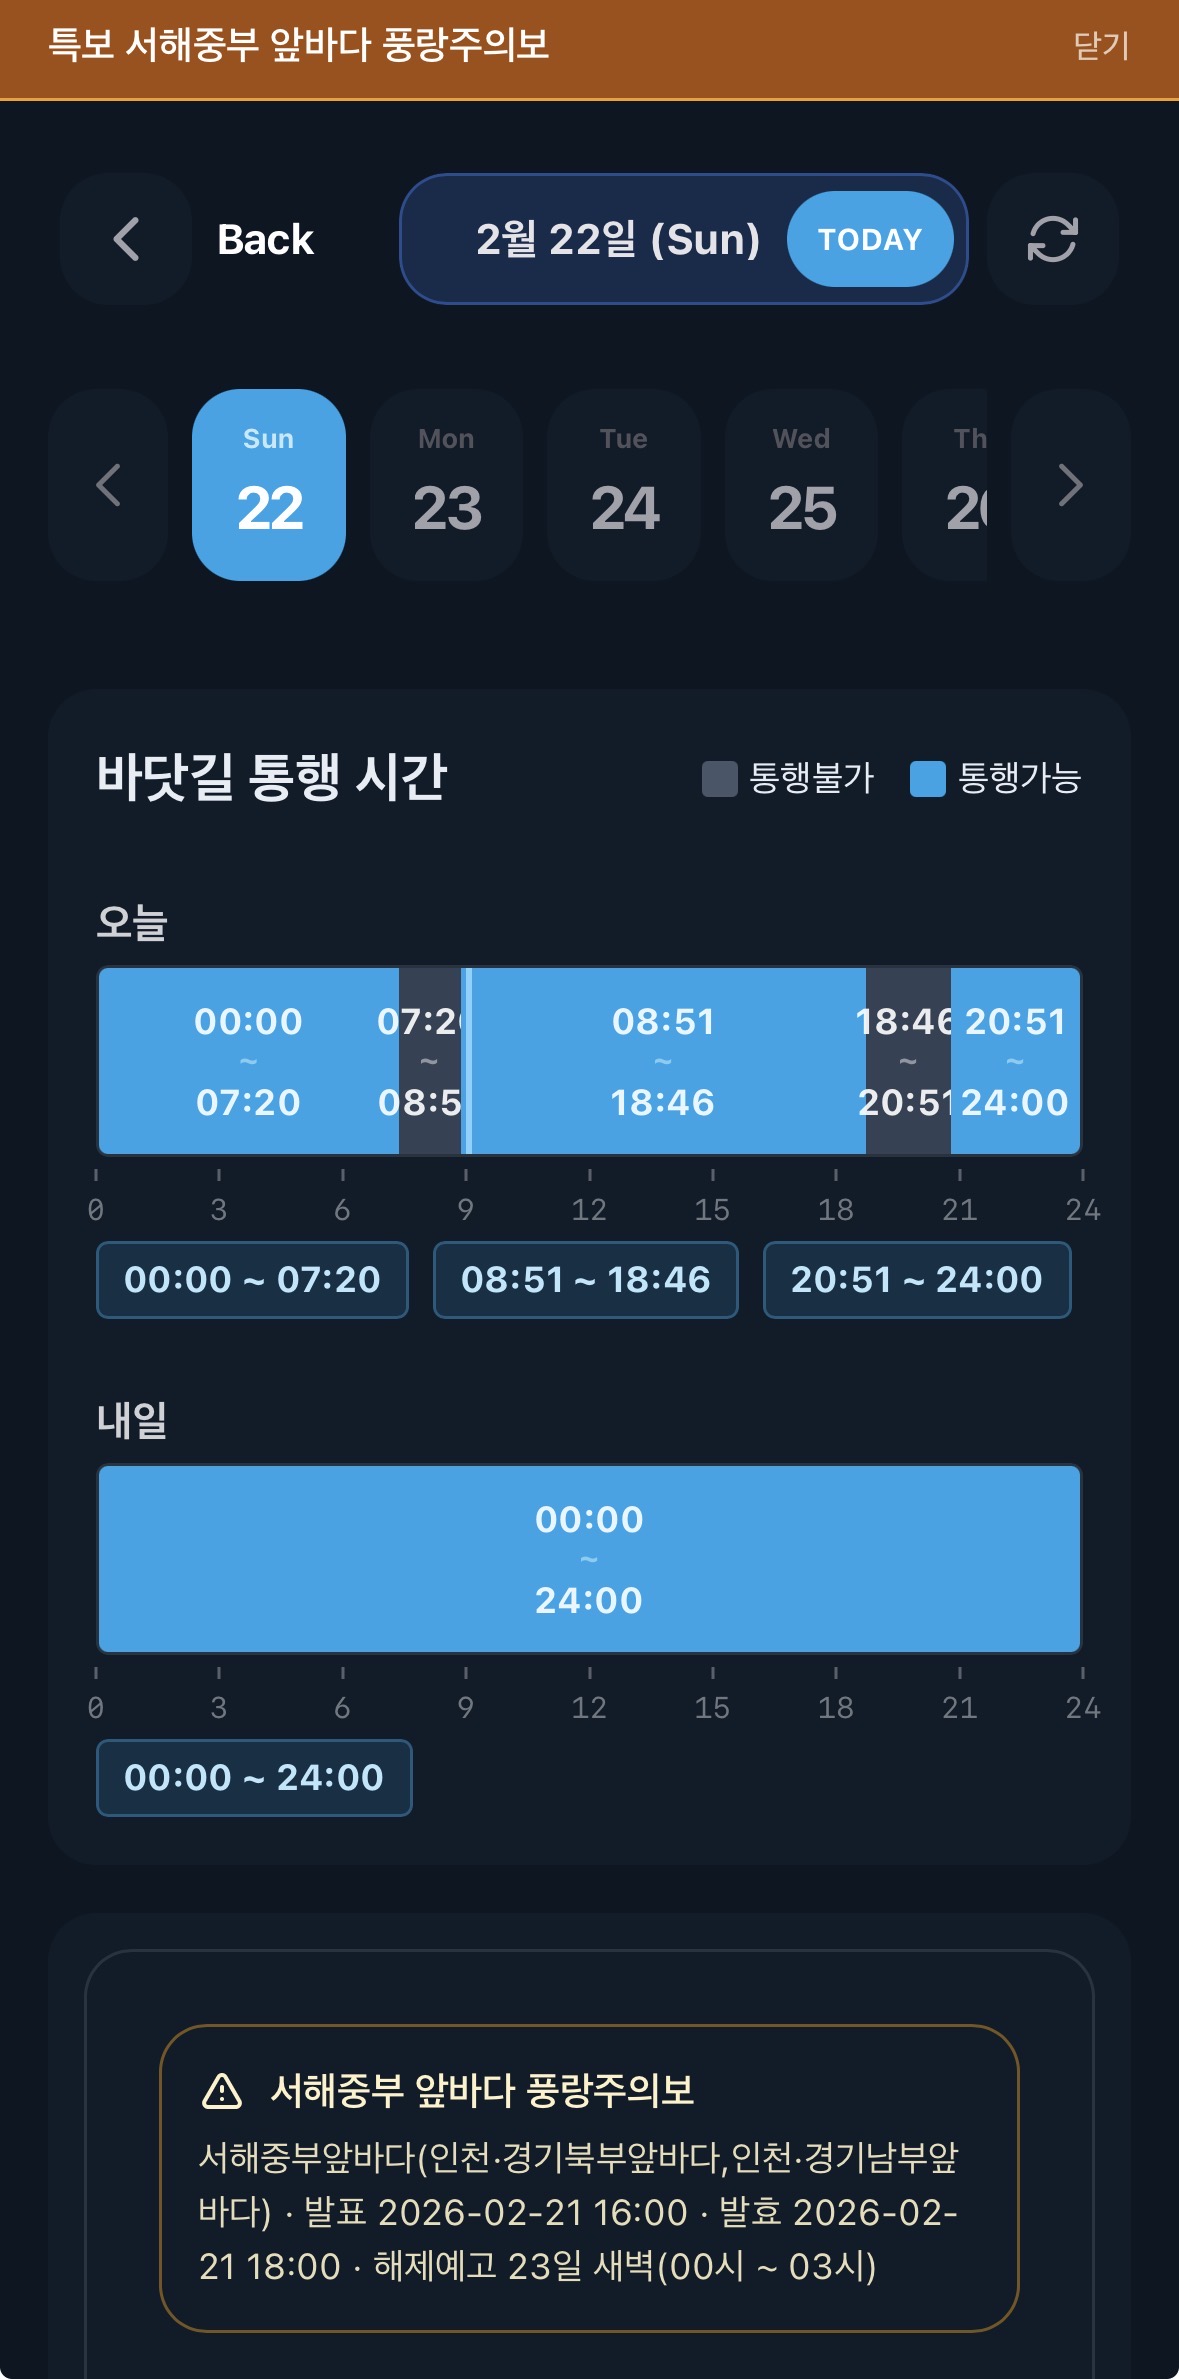Image resolution: width=1179 pixels, height=2379 pixels.
Task: Expand earlier dates with the left carousel chevron
Action: (107, 484)
